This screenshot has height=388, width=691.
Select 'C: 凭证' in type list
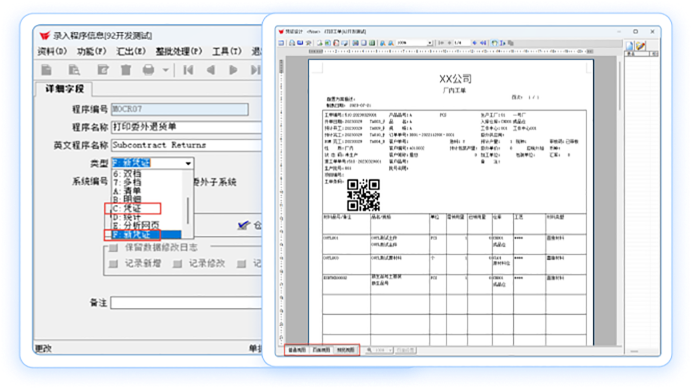pos(133,208)
